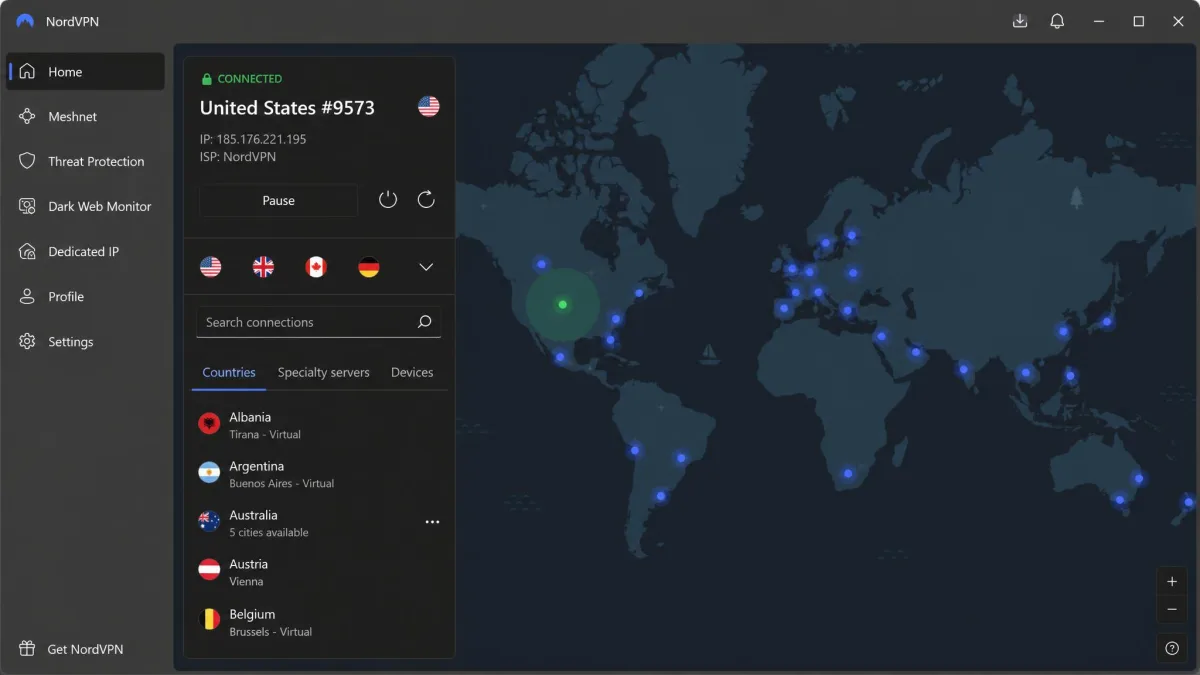Viewport: 1200px width, 675px height.
Task: Open the help question mark icon
Action: [1172, 648]
